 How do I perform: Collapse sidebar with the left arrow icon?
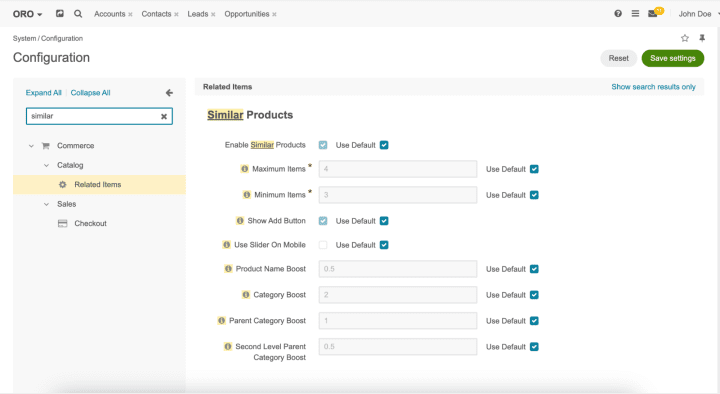169,93
